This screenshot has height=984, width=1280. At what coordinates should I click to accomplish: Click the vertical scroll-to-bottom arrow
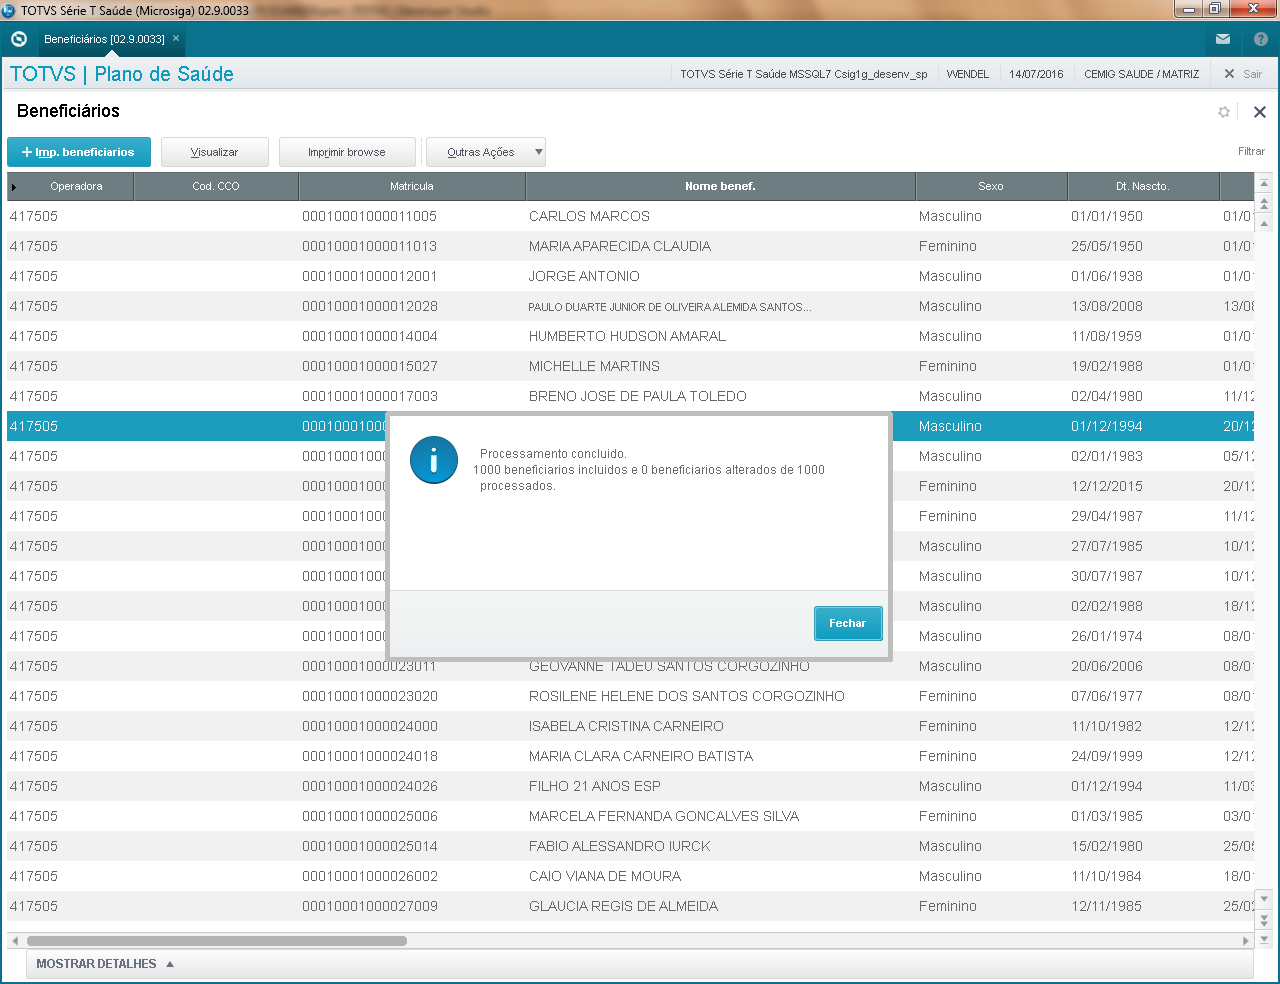(1264, 939)
